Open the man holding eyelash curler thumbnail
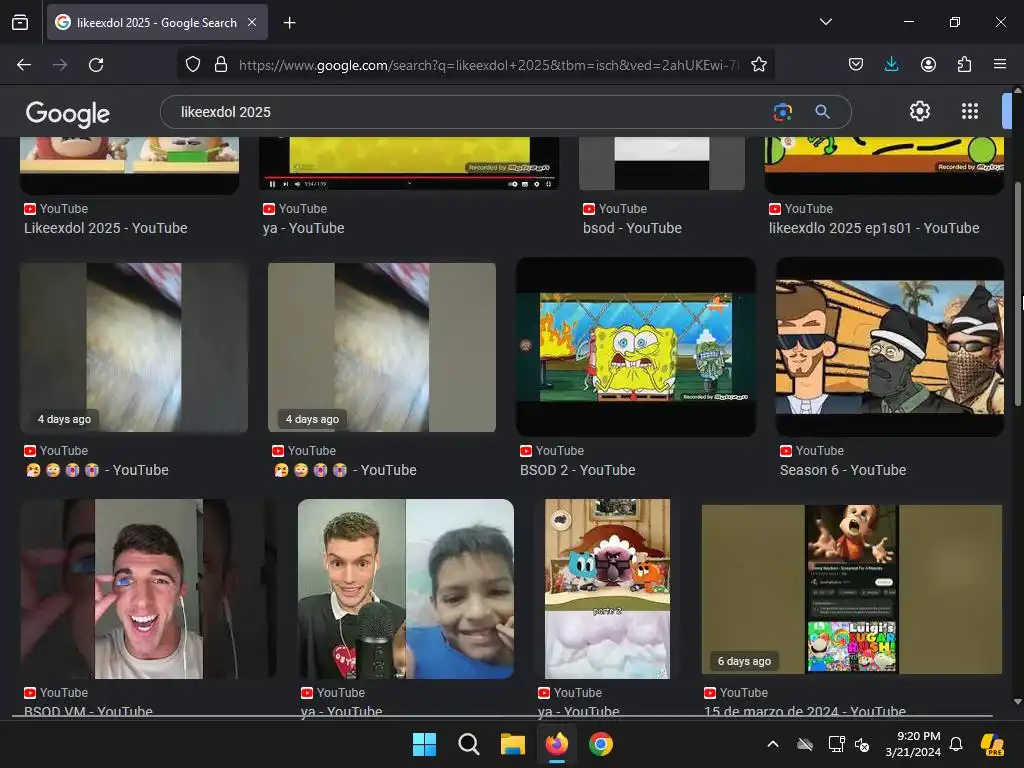Viewport: 1024px width, 768px height. pyautogui.click(x=148, y=589)
